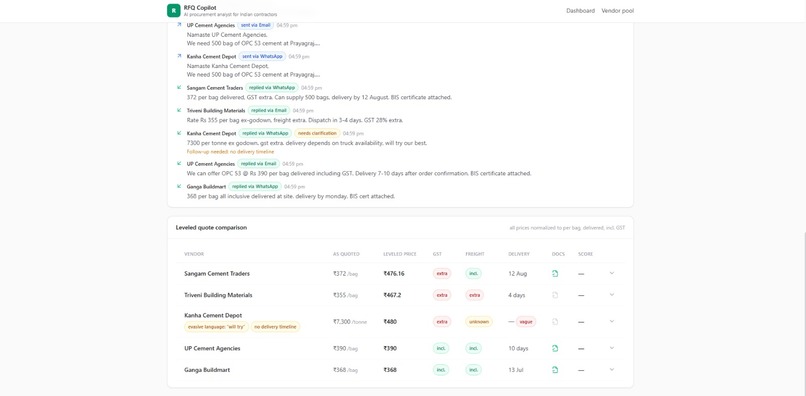This screenshot has width=806, height=396.
Task: Open Ganga Buildmart document icon
Action: pyautogui.click(x=555, y=370)
